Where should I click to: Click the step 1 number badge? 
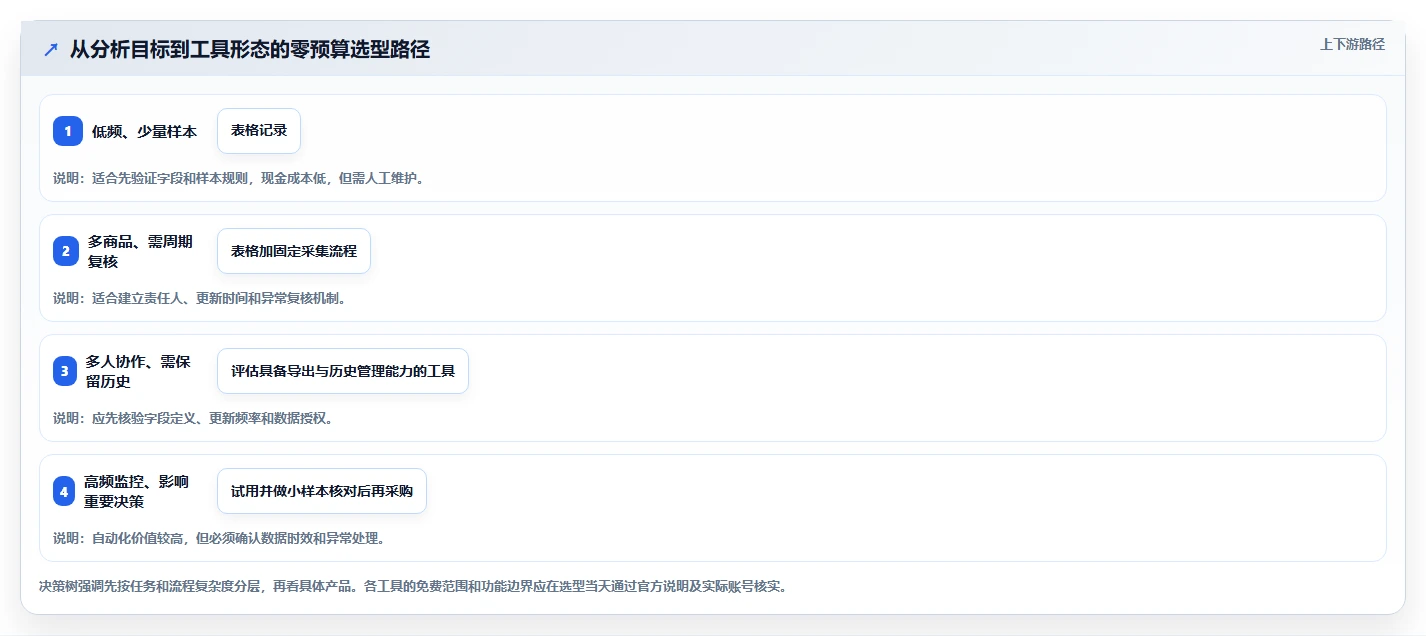tap(68, 131)
